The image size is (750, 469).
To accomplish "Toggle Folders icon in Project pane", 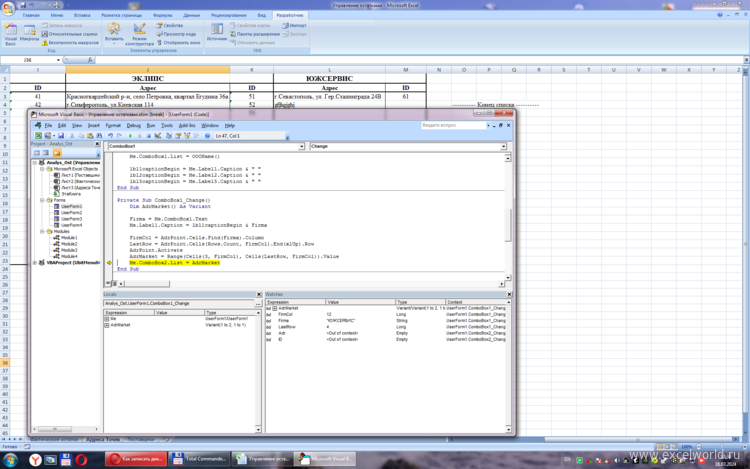I will [57, 153].
